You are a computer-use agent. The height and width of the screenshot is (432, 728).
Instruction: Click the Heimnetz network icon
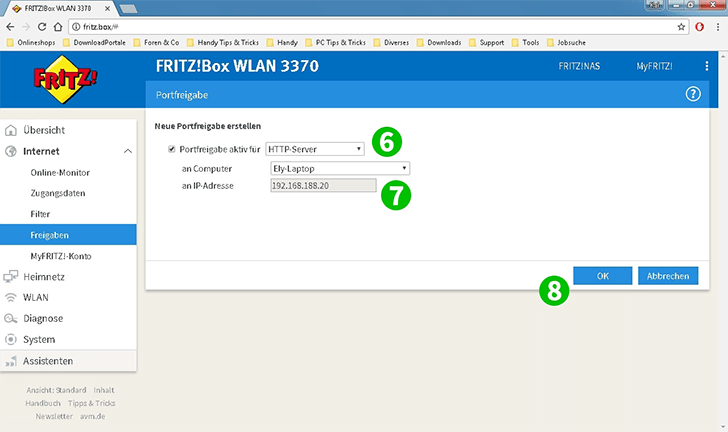(11, 277)
